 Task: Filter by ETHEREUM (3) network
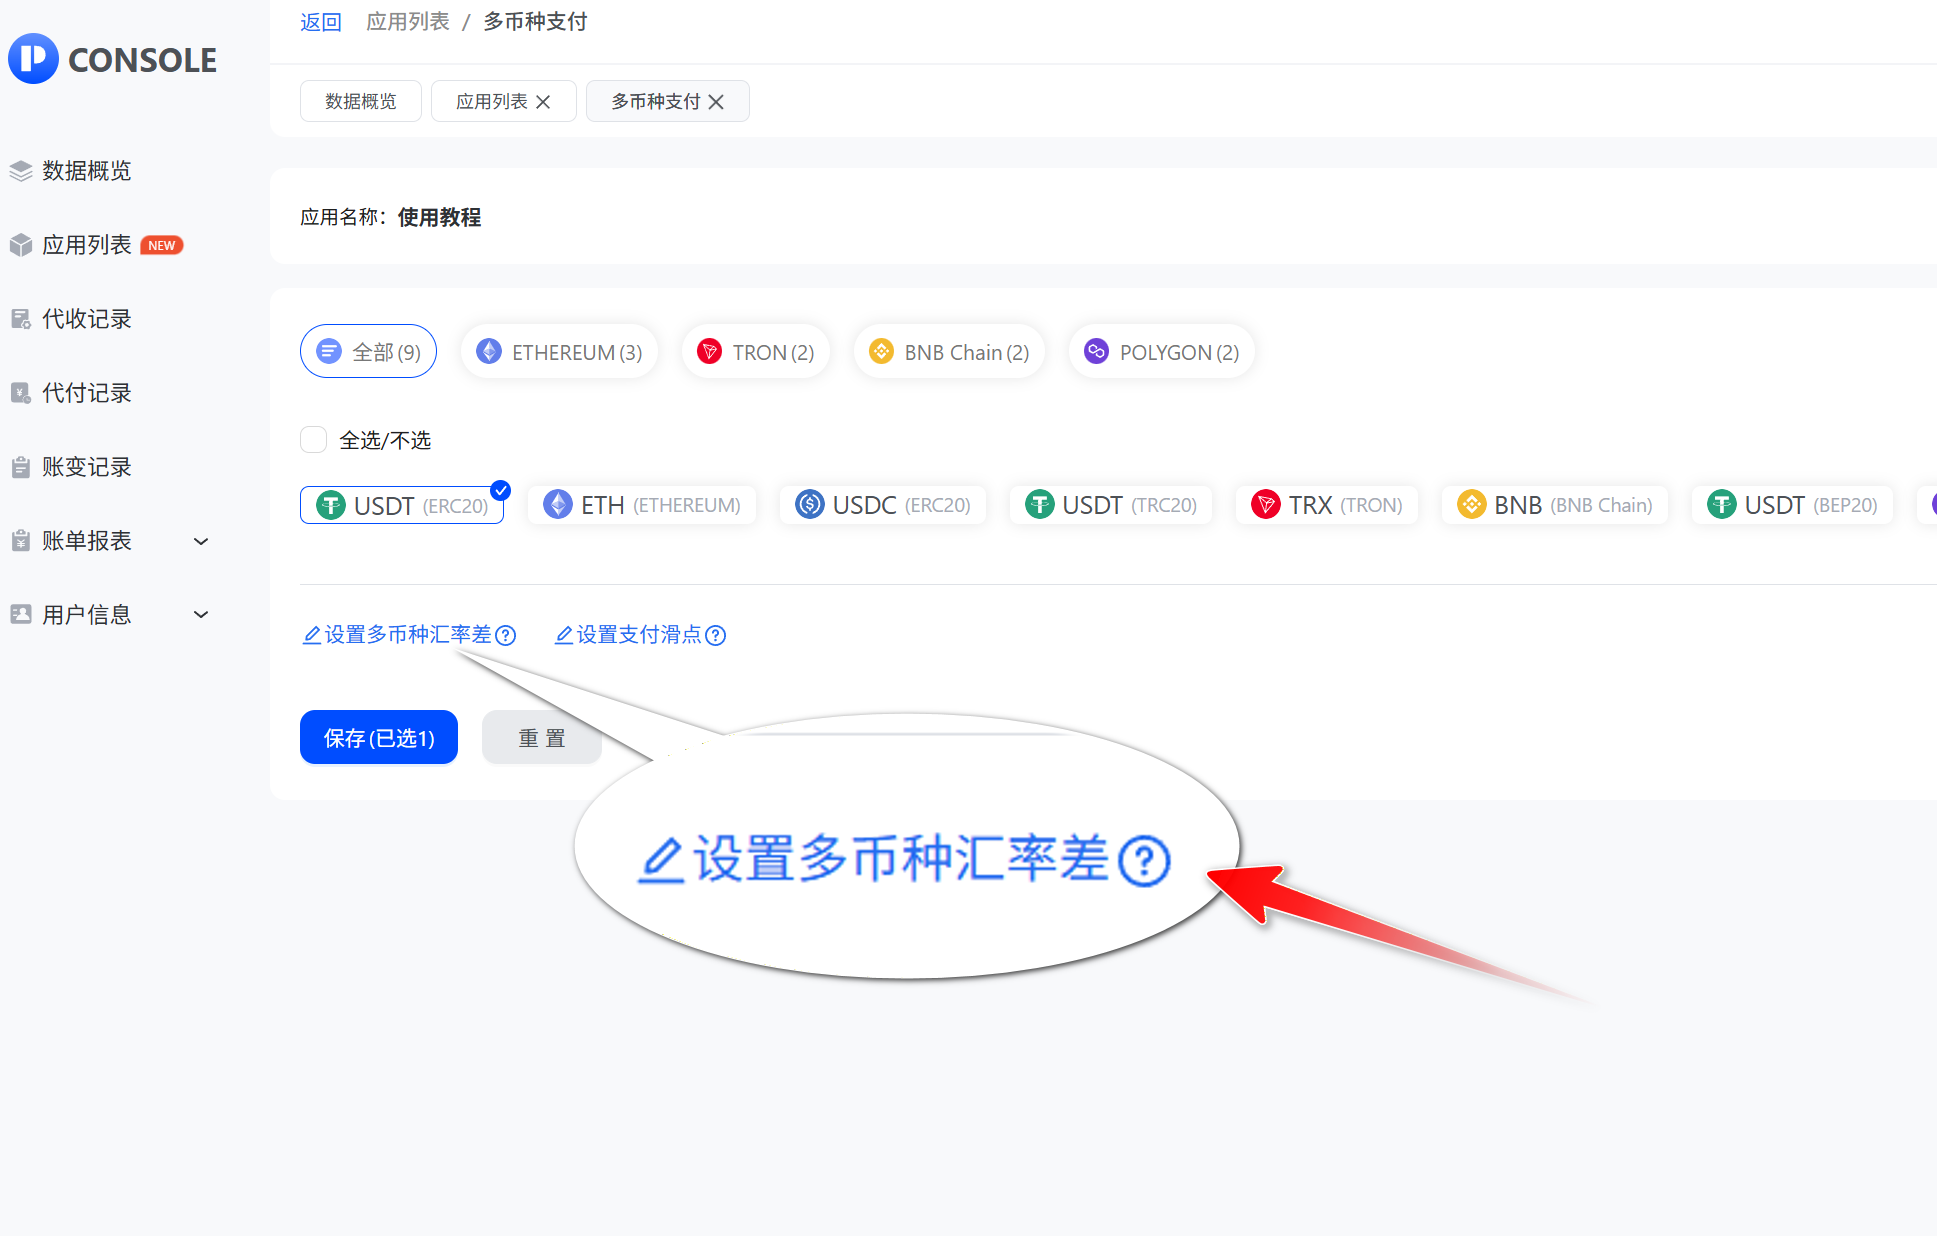click(x=559, y=352)
